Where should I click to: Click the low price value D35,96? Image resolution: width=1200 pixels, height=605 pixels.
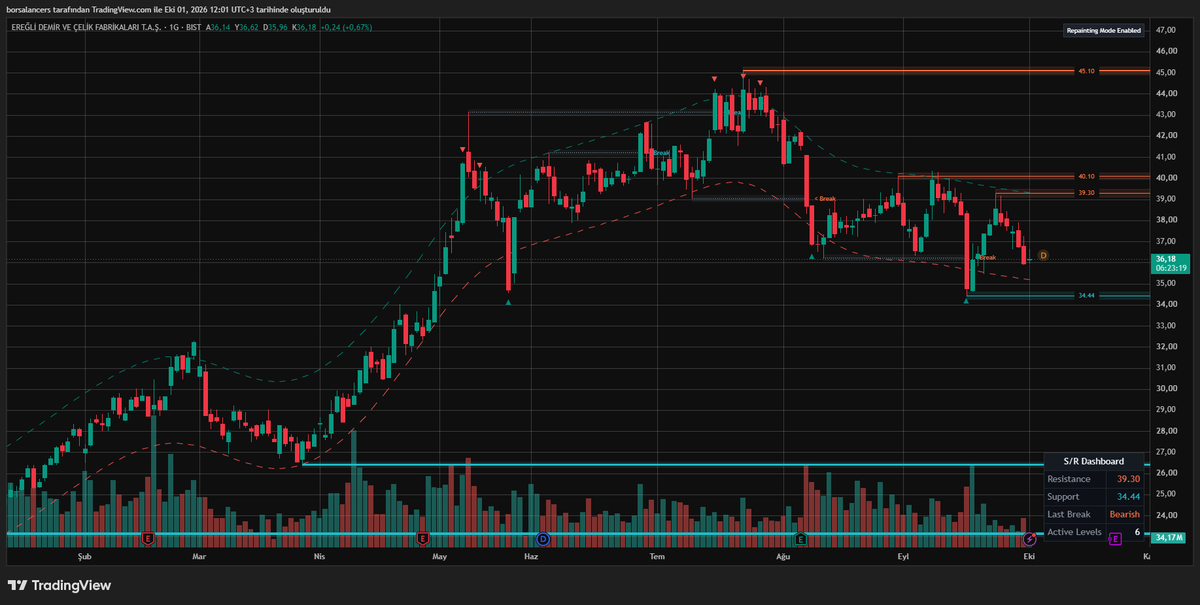point(277,27)
